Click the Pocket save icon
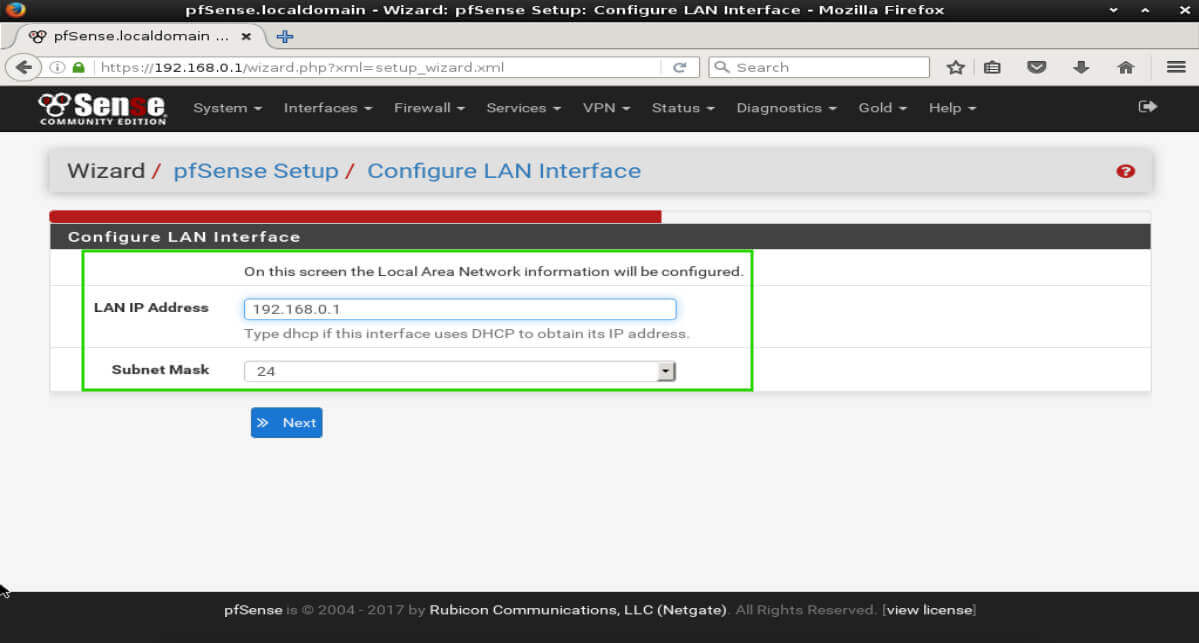 [1037, 67]
